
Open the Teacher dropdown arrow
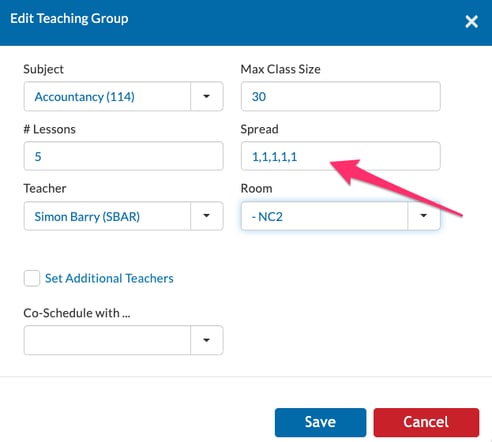pyautogui.click(x=207, y=216)
